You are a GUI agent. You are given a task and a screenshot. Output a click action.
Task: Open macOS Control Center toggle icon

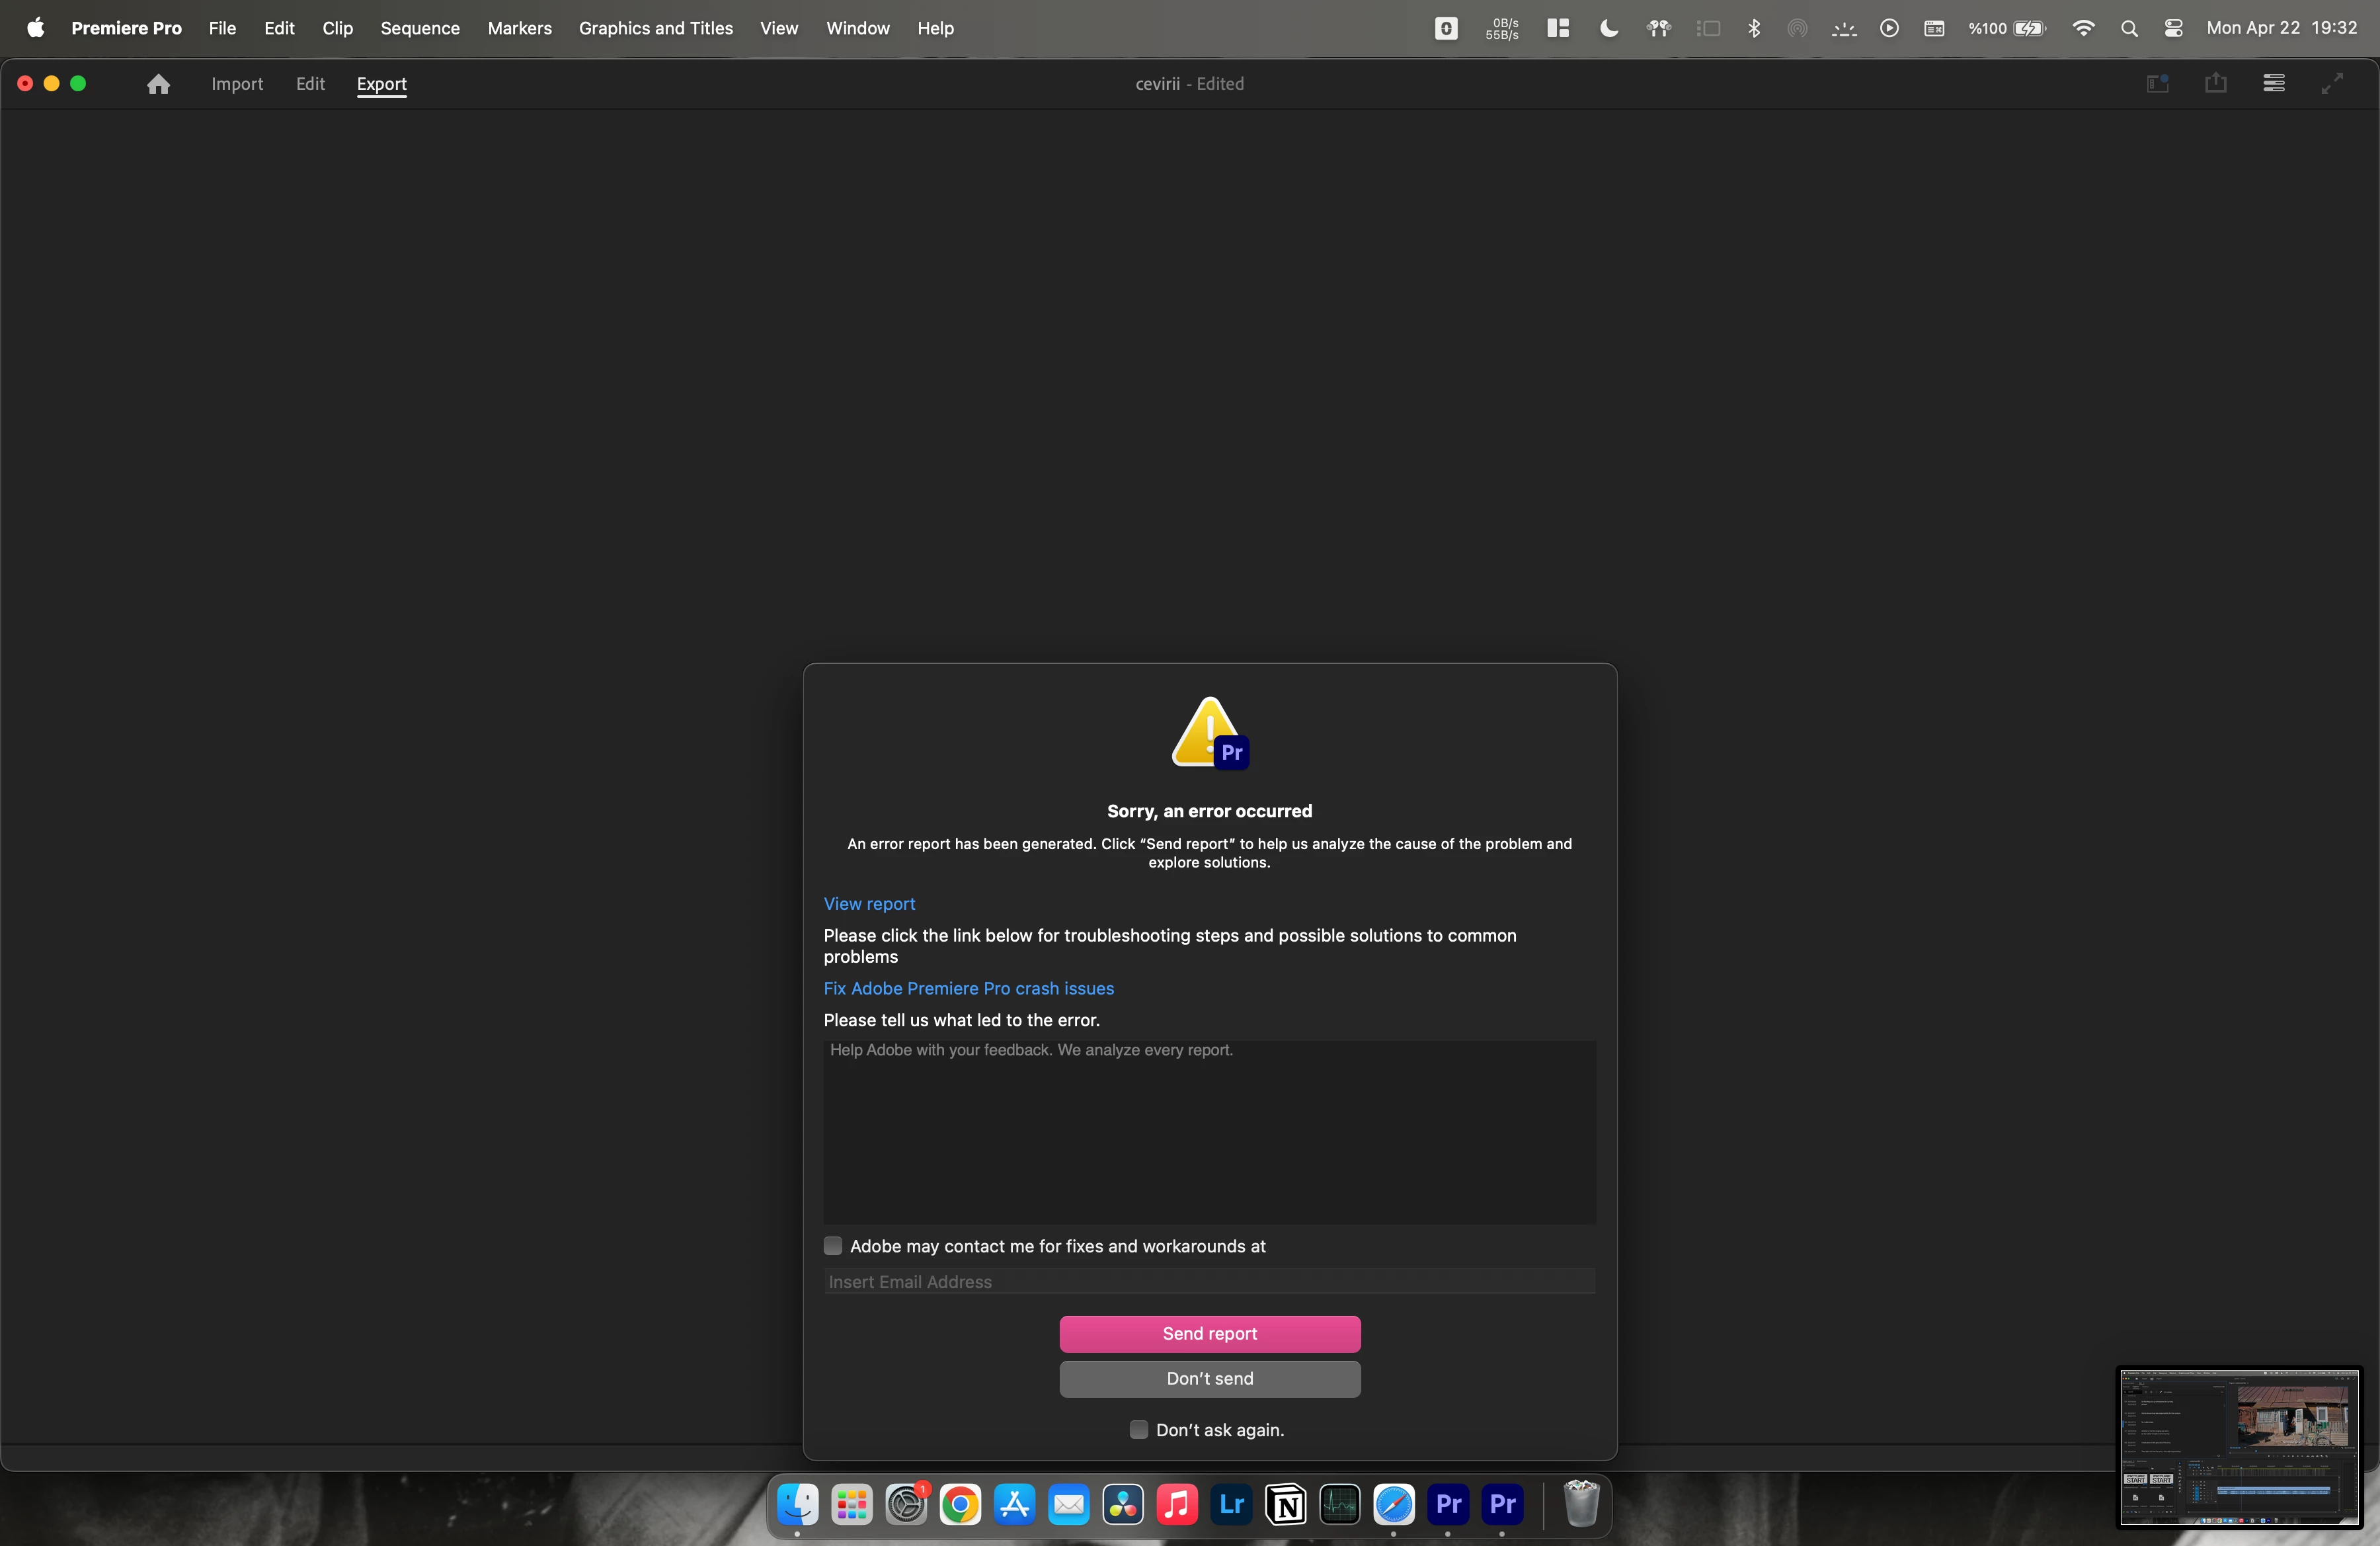(x=2173, y=28)
